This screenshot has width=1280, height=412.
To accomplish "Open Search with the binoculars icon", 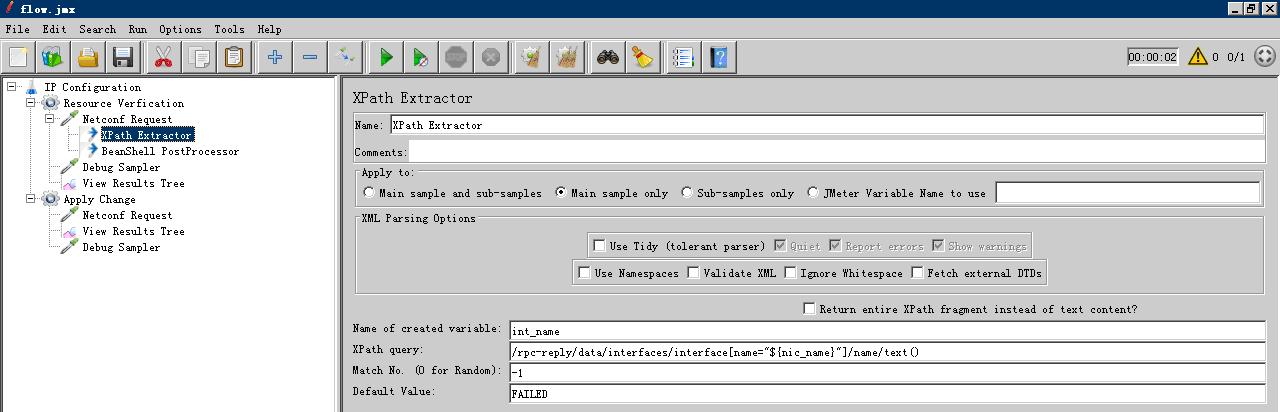I will (x=608, y=57).
